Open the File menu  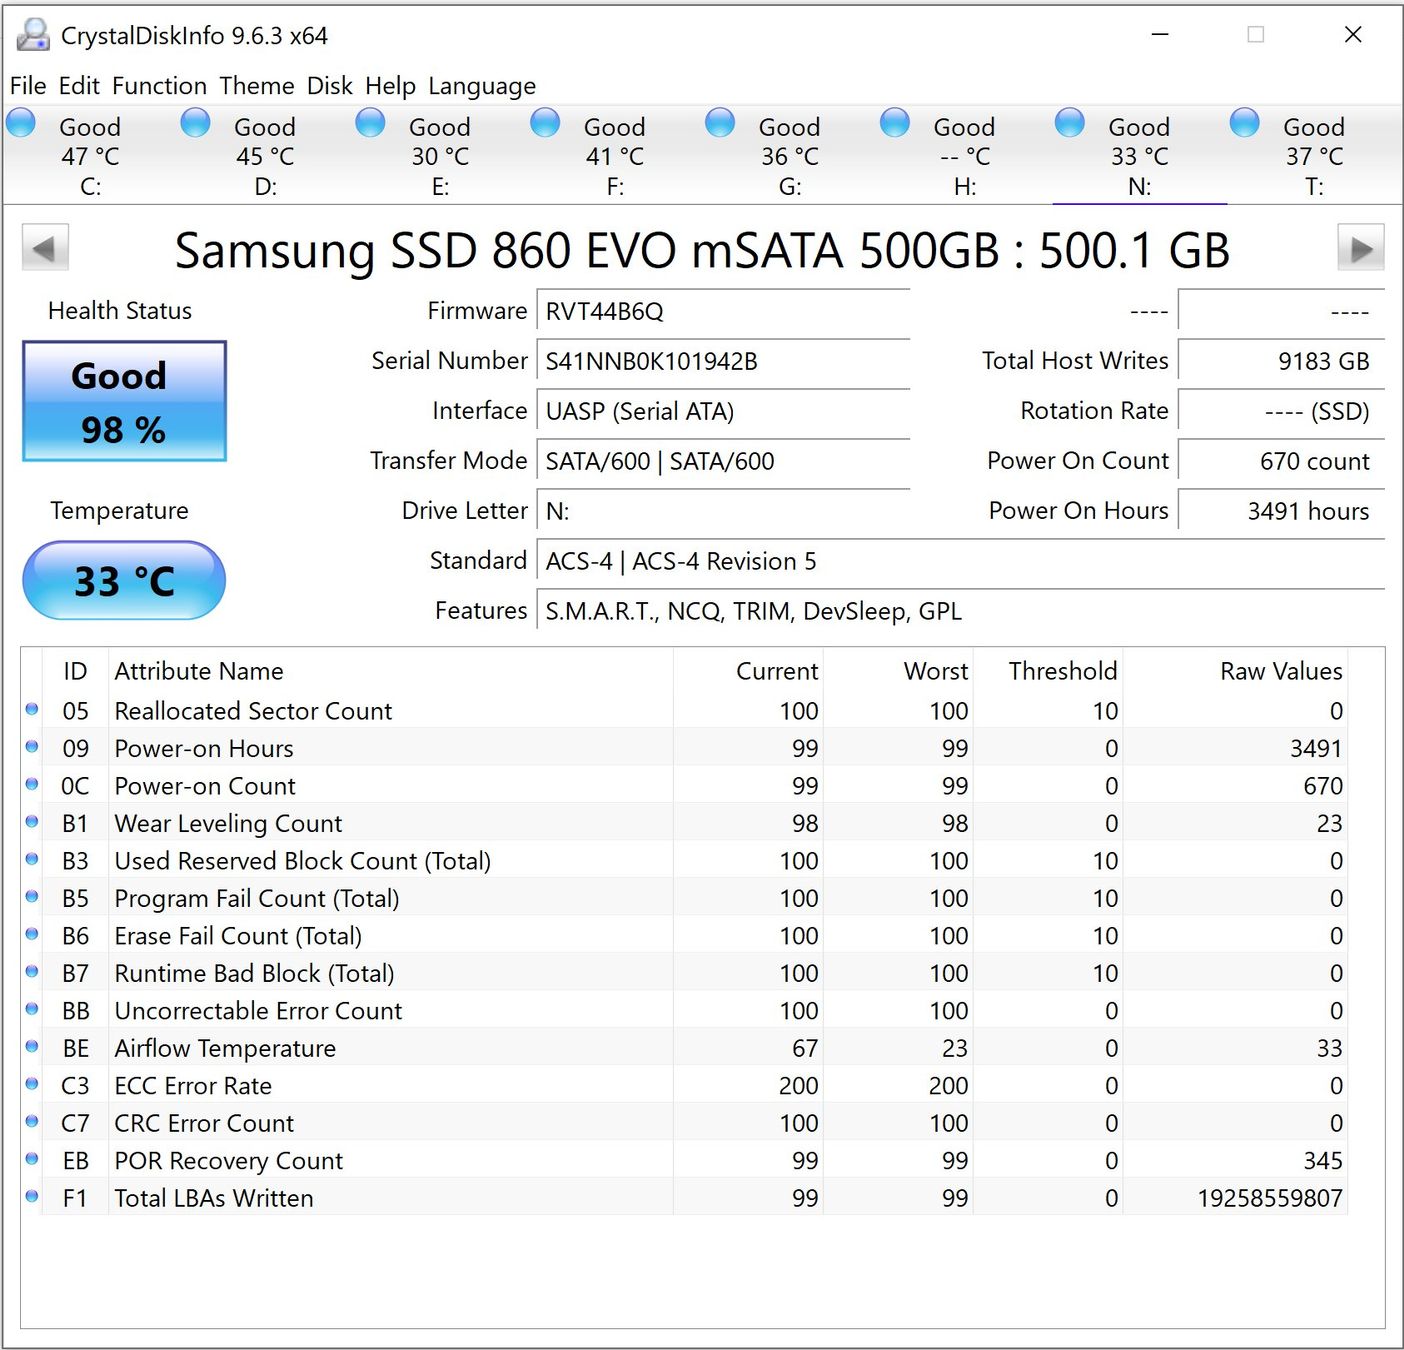tap(28, 86)
